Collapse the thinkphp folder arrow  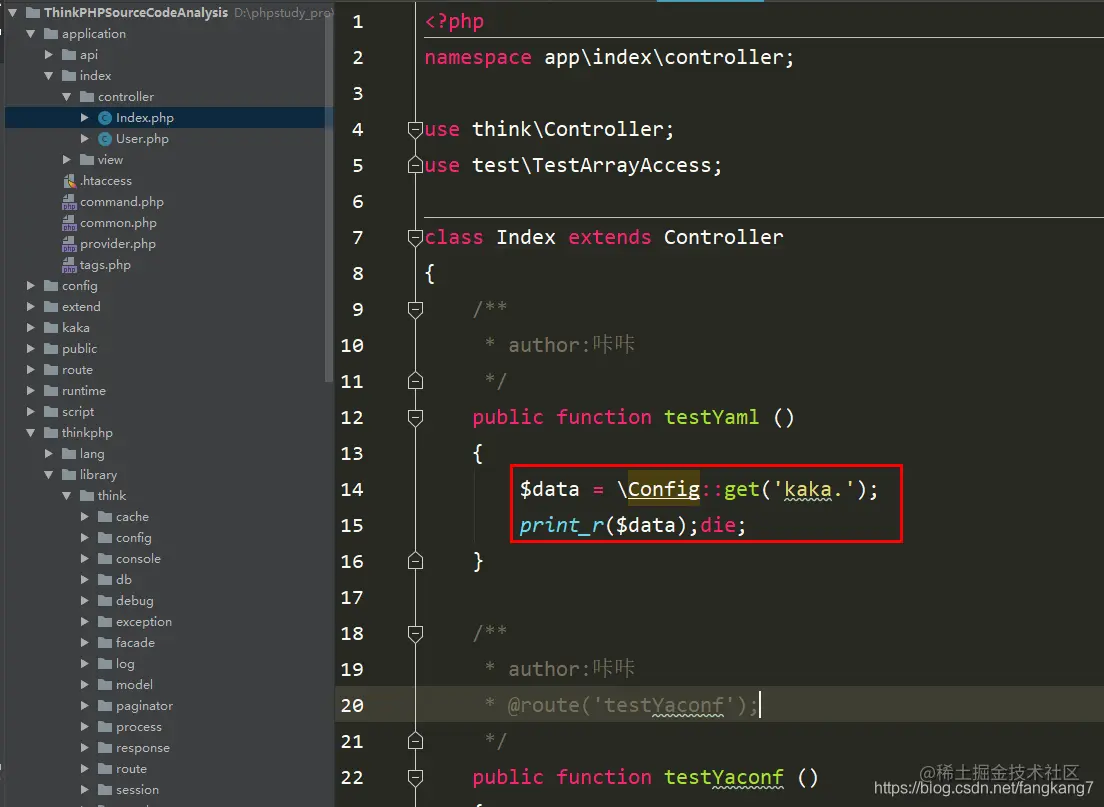pos(30,432)
